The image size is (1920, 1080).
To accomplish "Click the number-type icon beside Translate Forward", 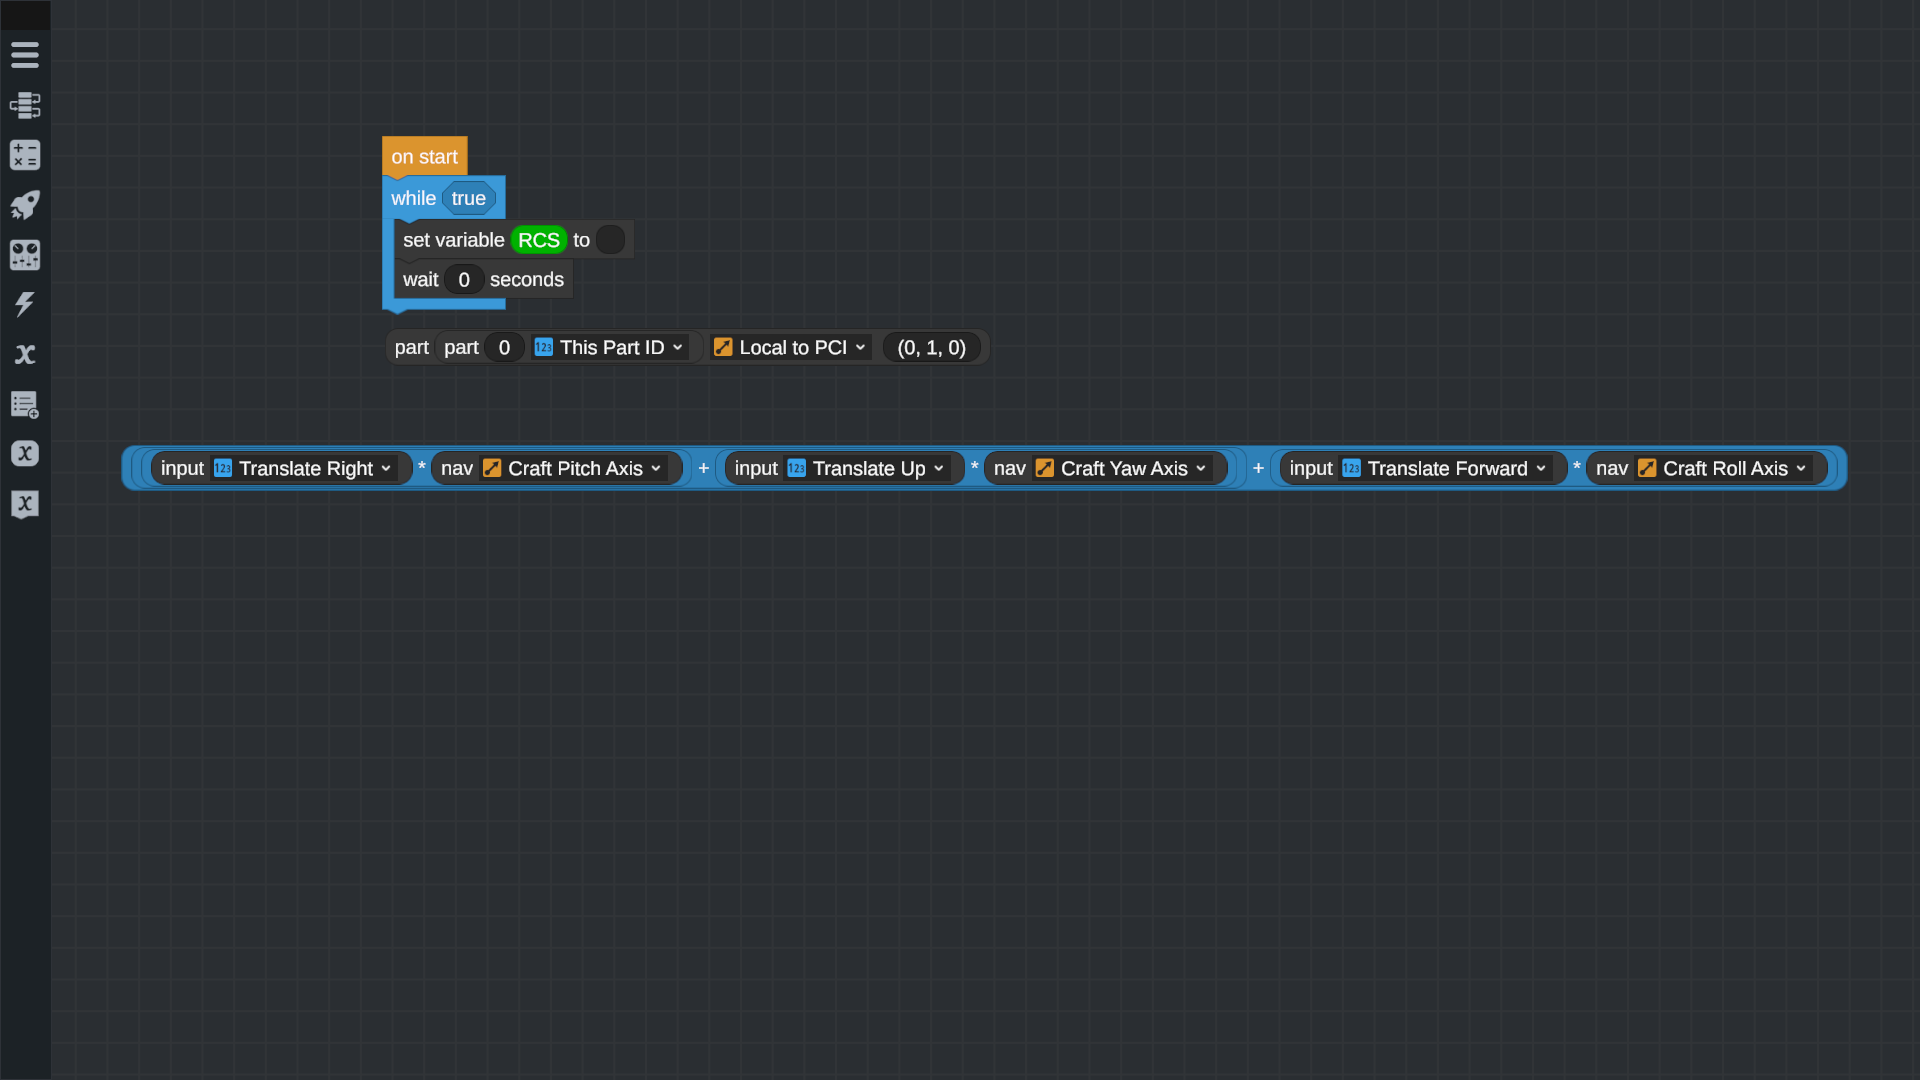I will 1351,468.
